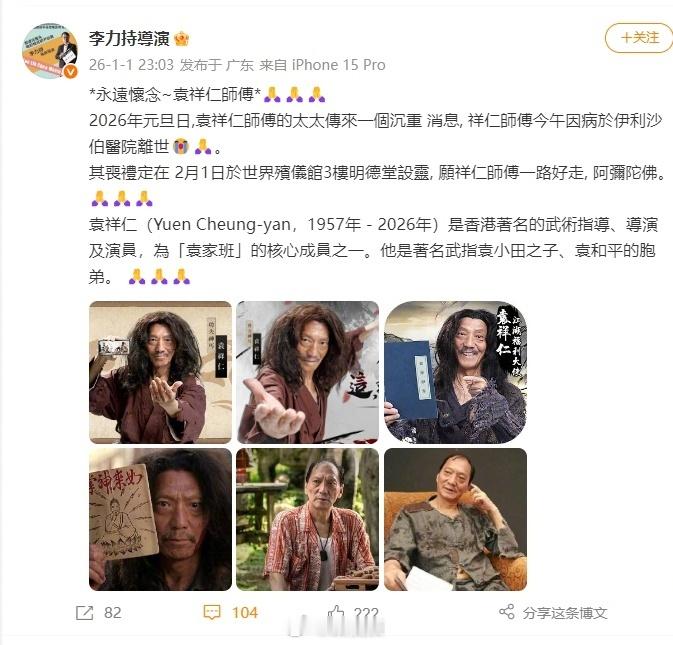Screen dimensions: 673x645
Task: Open photo showing the kung fu manual
Action: [x=161, y=519]
